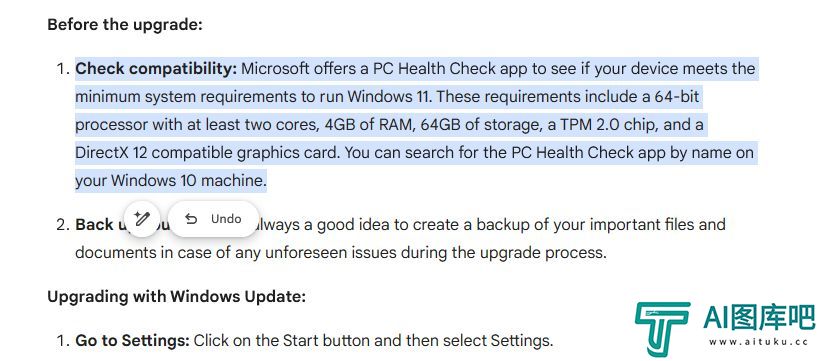Click the Windows 11 text
The width and height of the screenshot is (828, 361).
coord(390,97)
